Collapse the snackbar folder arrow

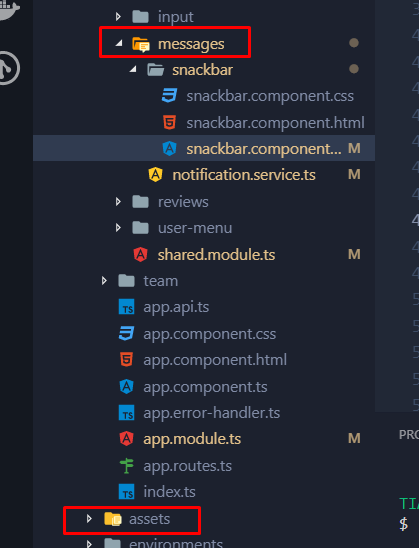coord(133,69)
